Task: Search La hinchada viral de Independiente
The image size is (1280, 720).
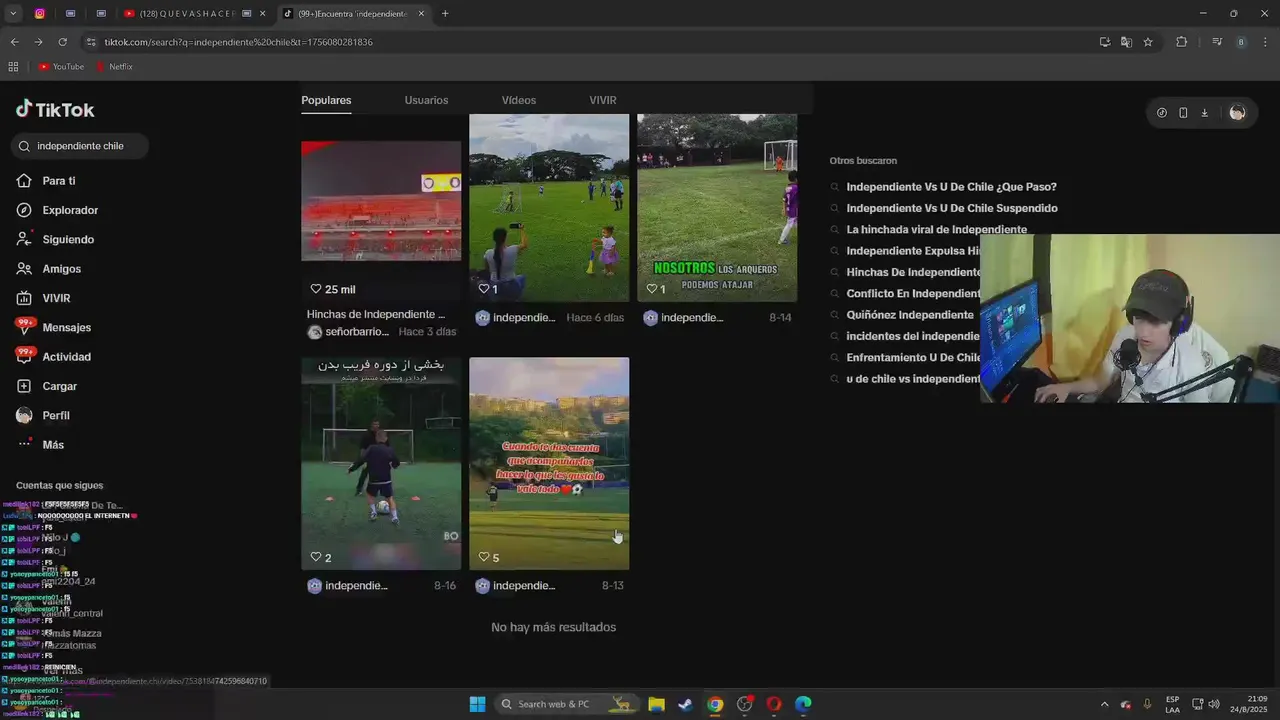Action: point(937,229)
